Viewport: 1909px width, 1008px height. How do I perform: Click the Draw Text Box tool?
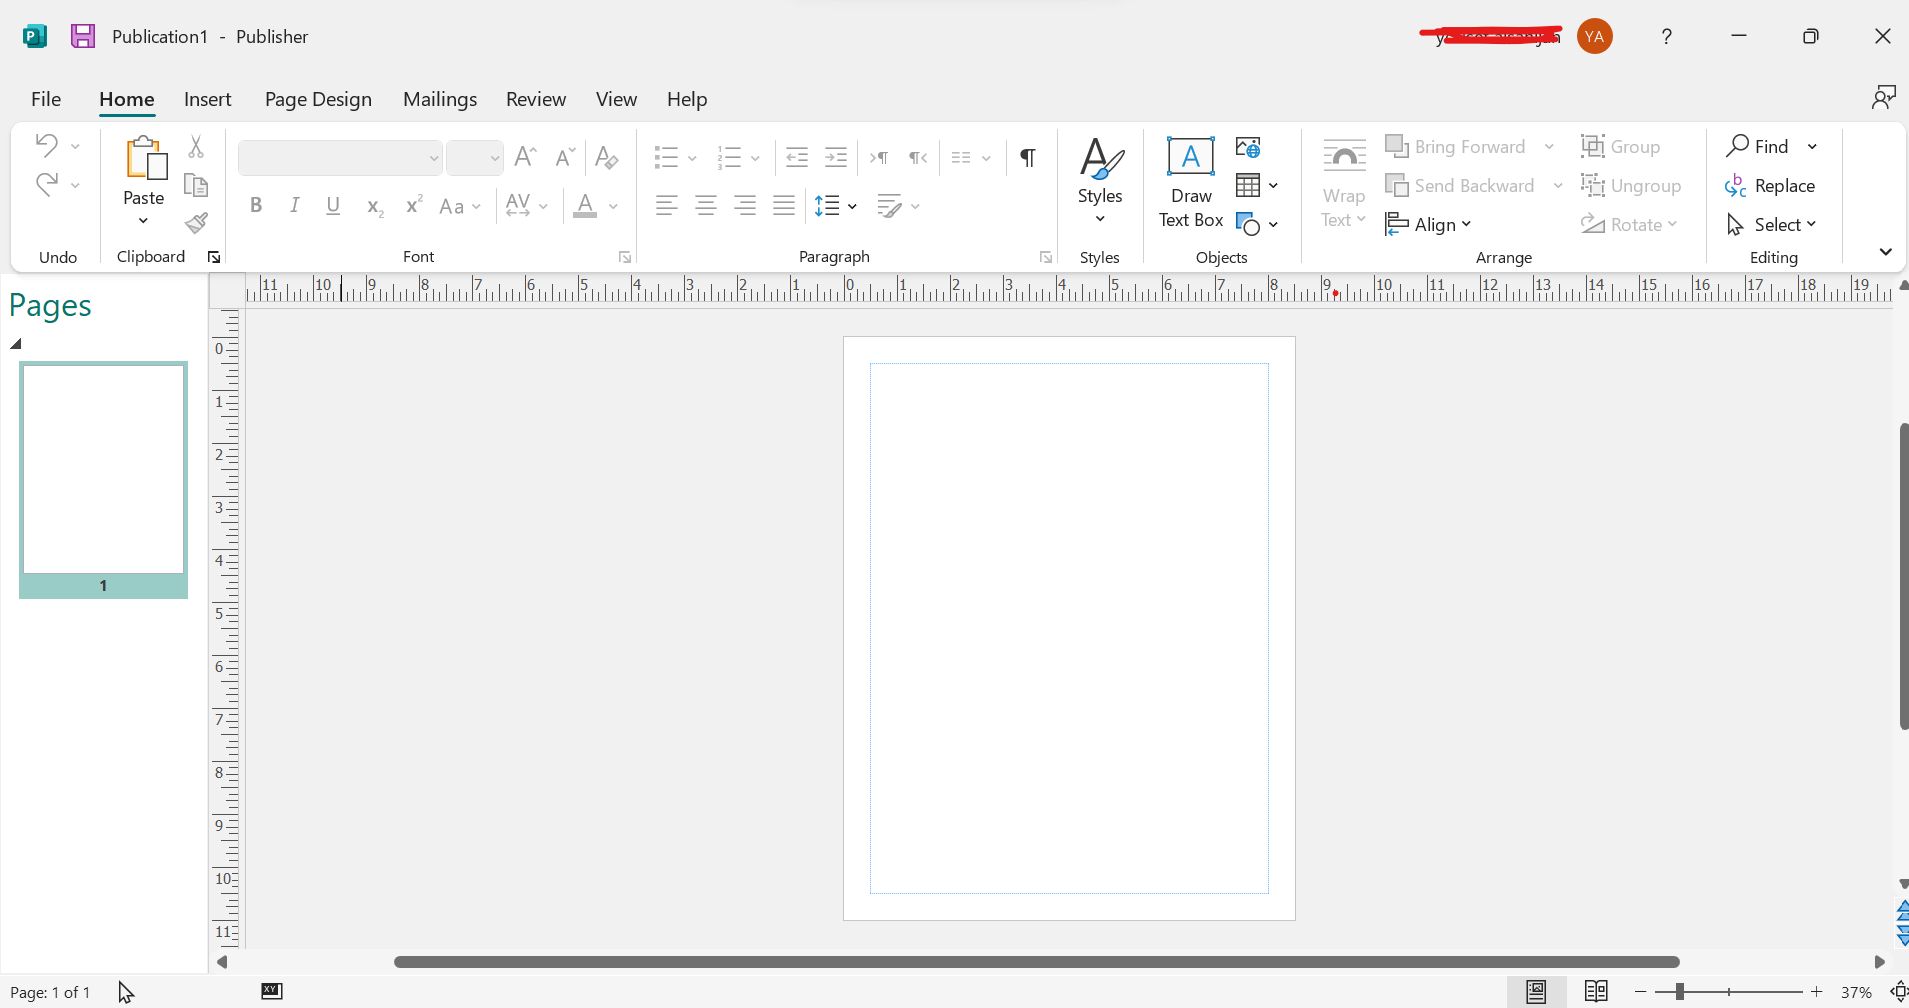tap(1191, 183)
